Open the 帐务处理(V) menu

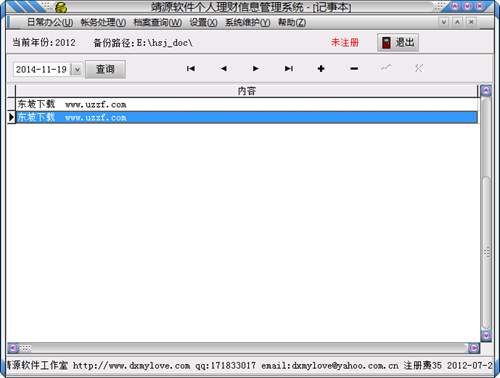pyautogui.click(x=103, y=23)
